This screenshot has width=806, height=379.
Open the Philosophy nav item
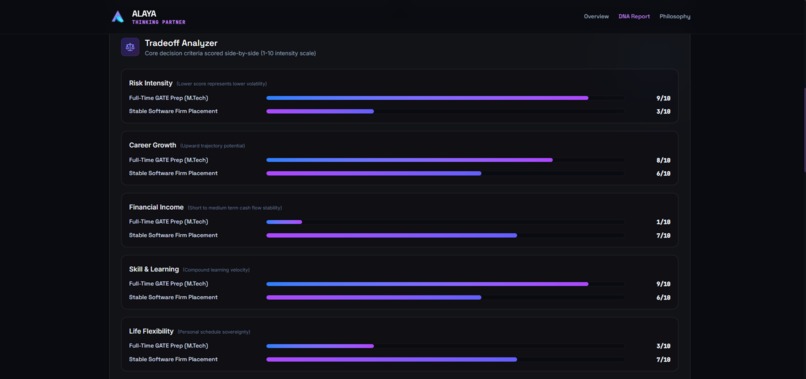pyautogui.click(x=675, y=16)
